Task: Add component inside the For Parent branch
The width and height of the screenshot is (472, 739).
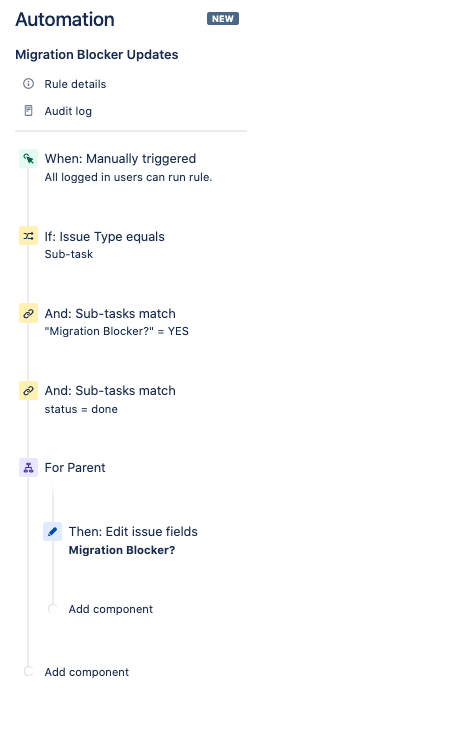Action: [111, 609]
